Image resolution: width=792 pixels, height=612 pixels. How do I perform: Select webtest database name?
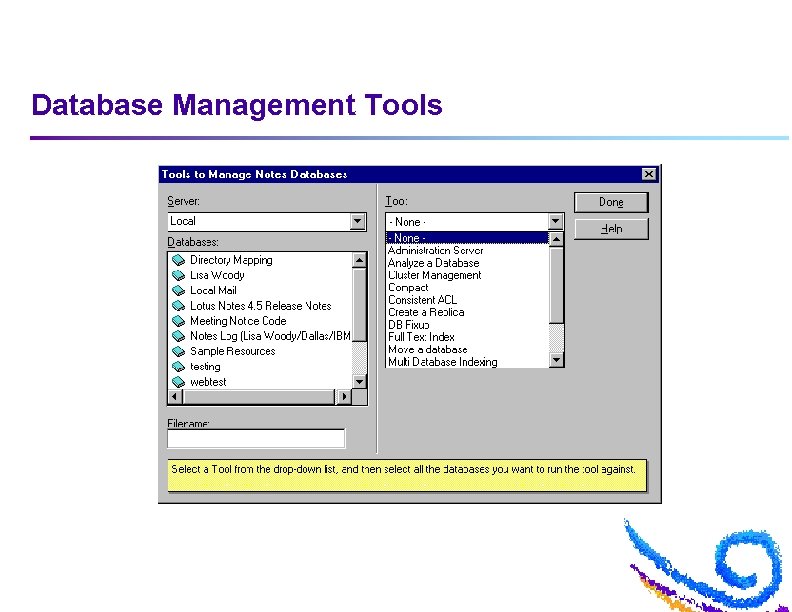[208, 382]
